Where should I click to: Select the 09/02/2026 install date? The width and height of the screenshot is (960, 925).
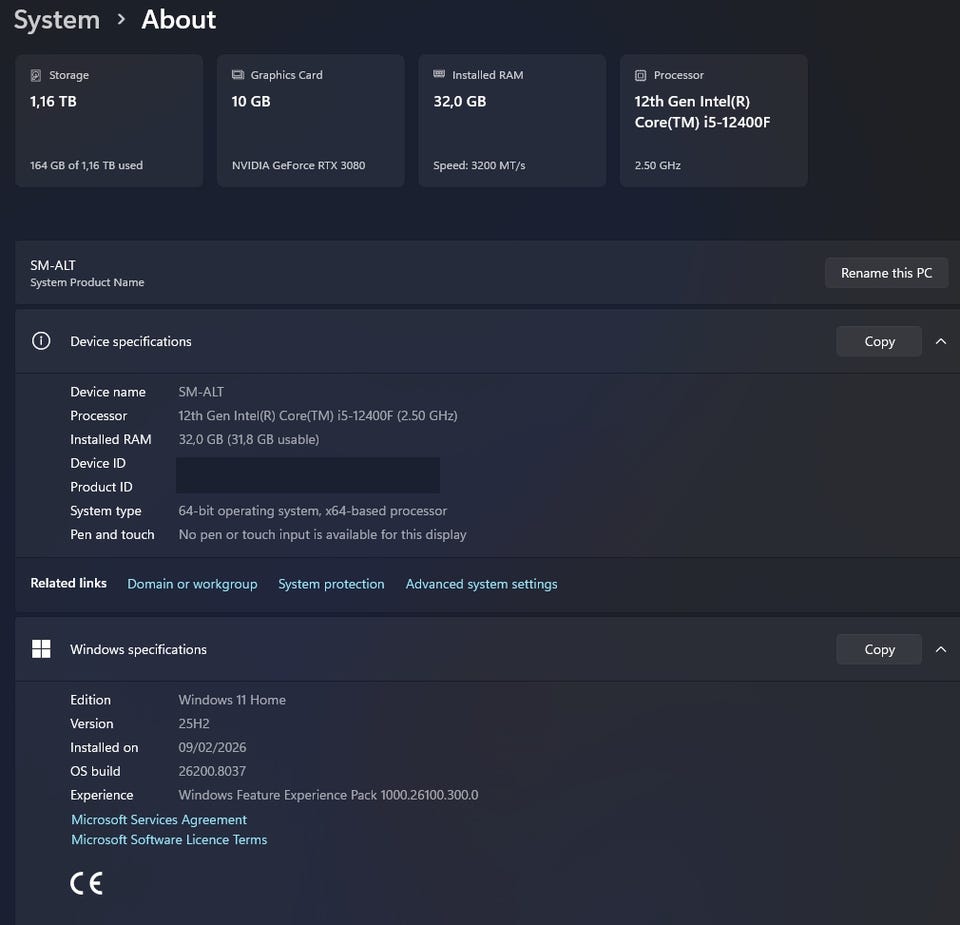point(212,747)
